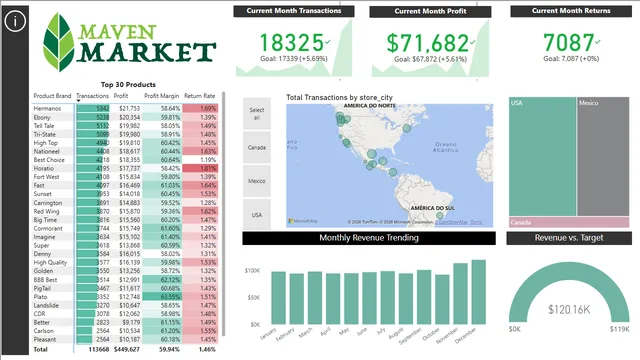Filter by Mexico slicer button
This screenshot has width=640, height=360.
pos(257,181)
